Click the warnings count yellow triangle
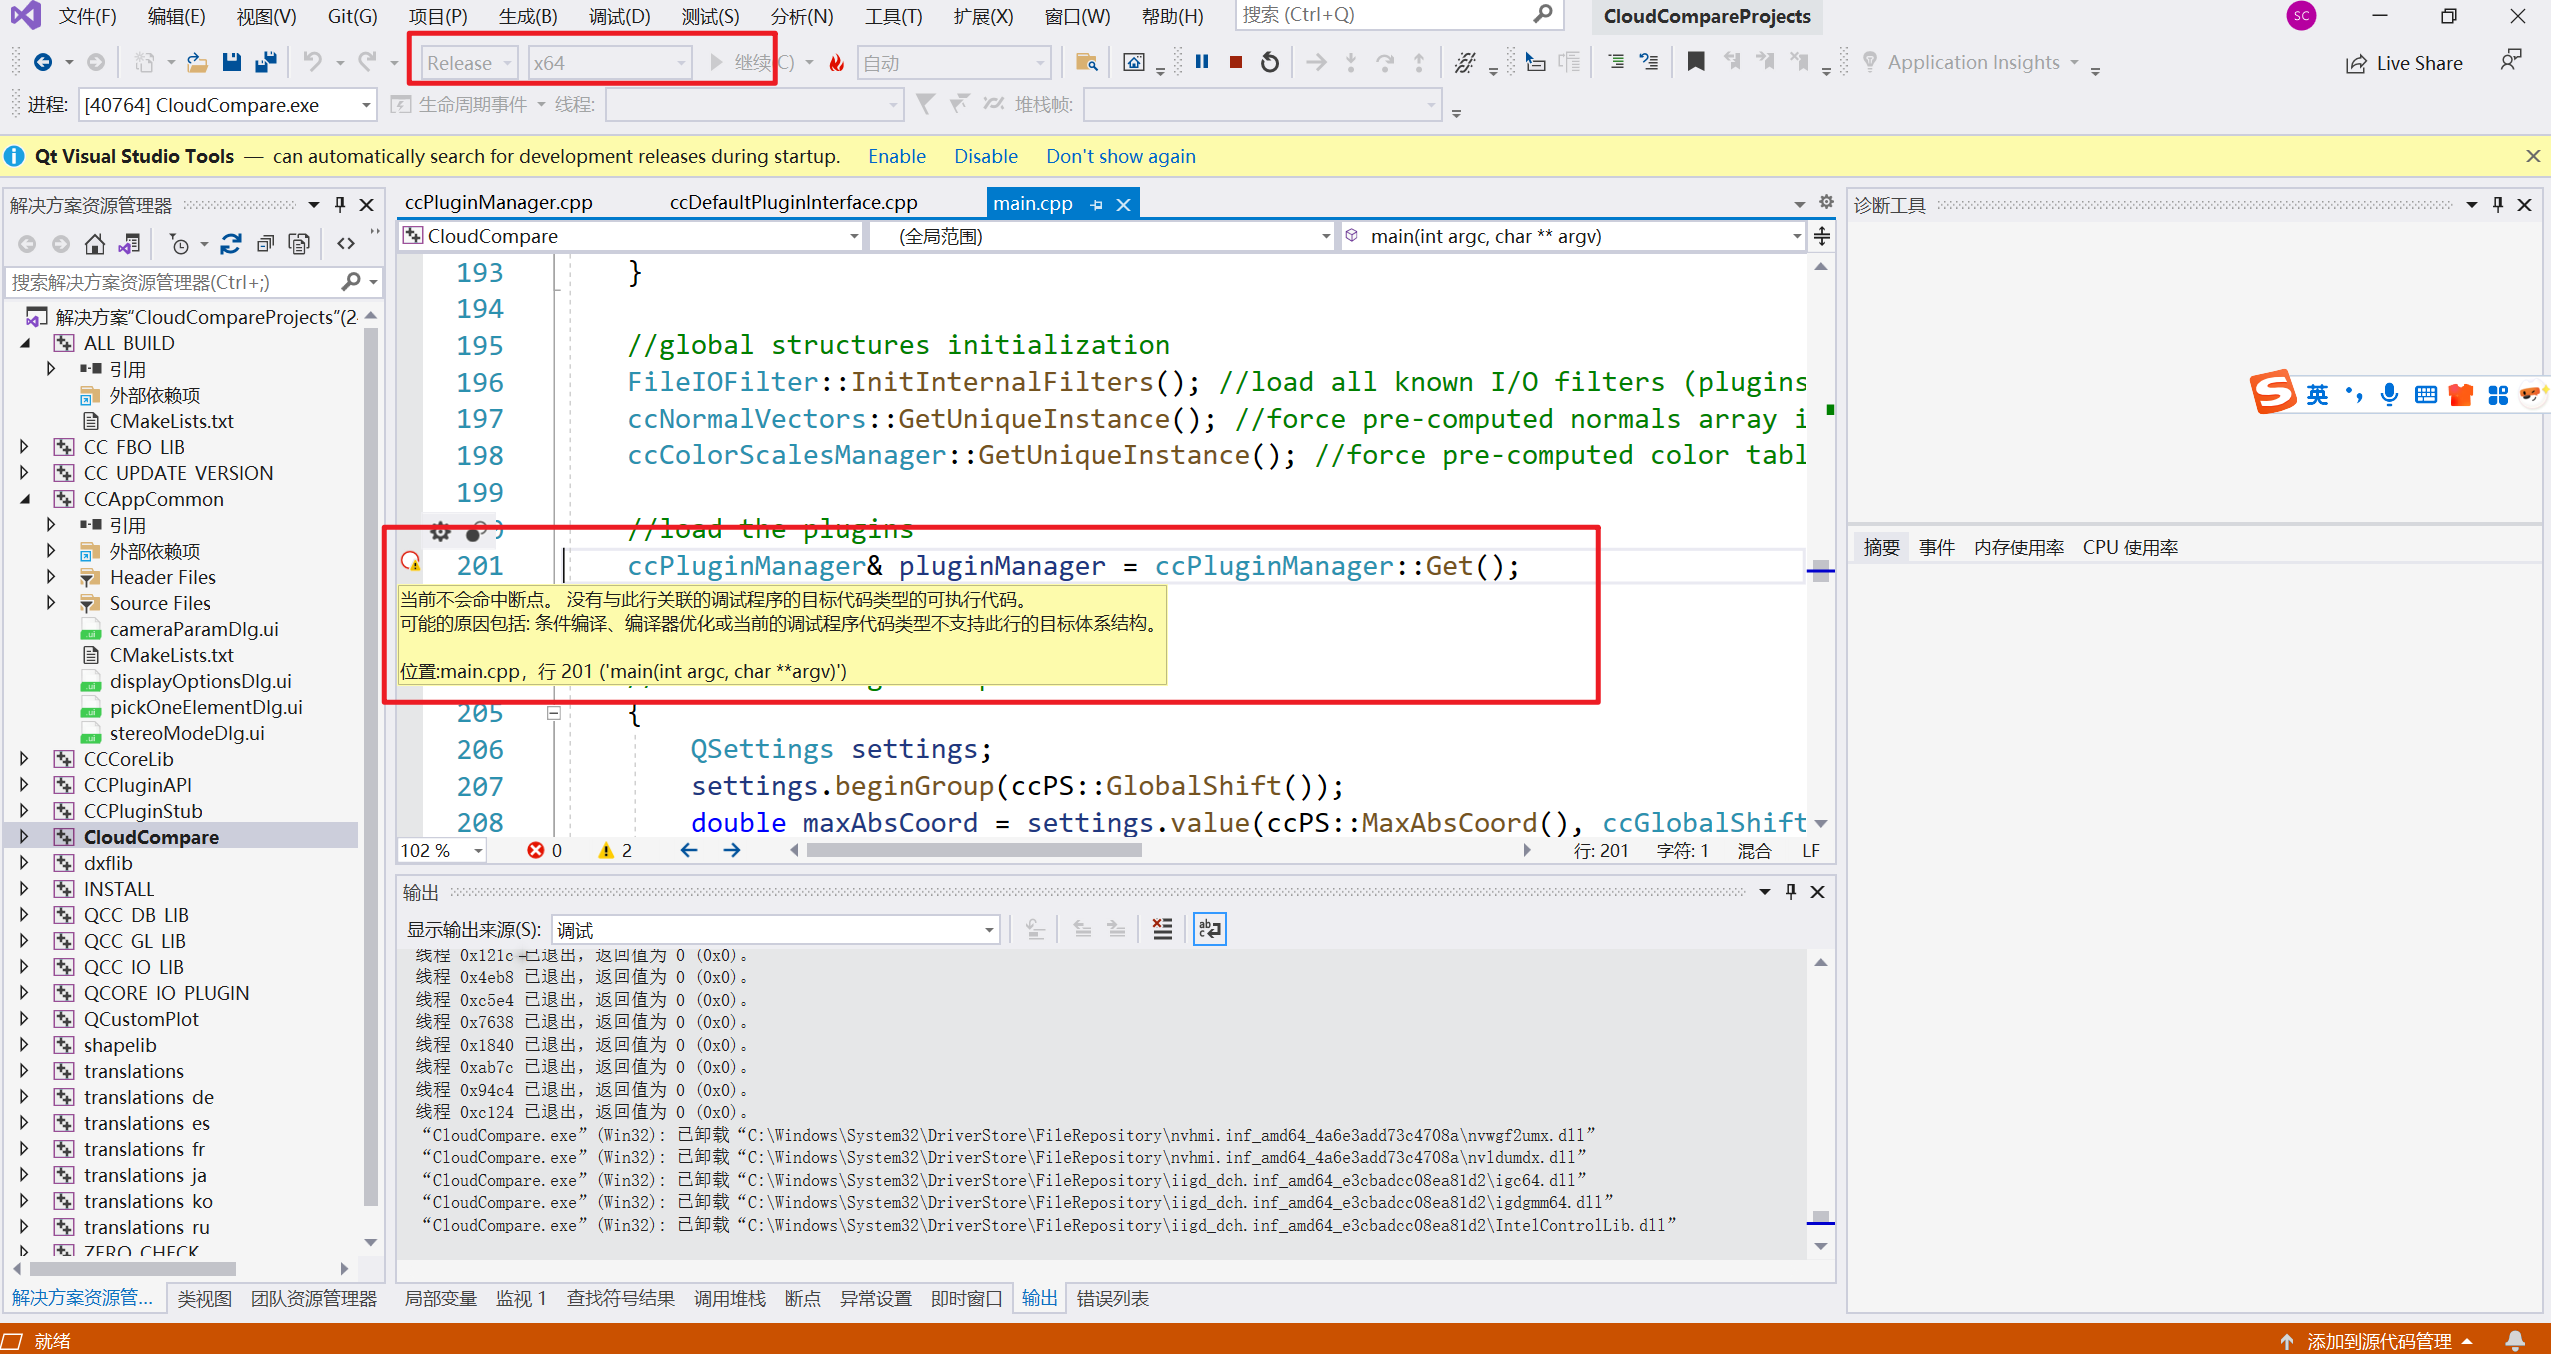This screenshot has height=1354, width=2551. click(605, 850)
